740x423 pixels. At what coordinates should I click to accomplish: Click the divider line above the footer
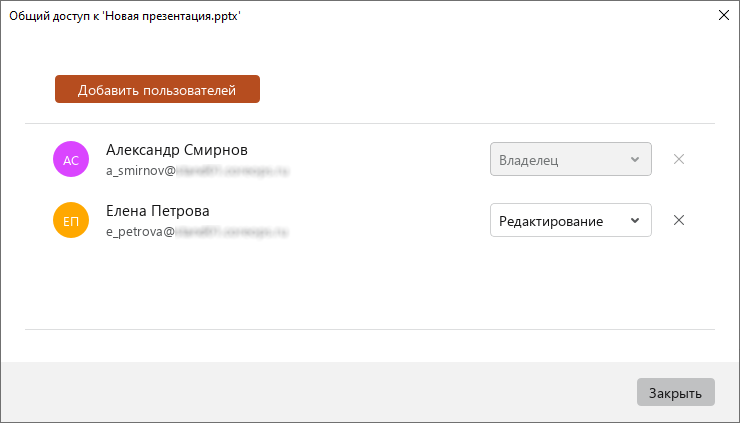[x=370, y=330]
